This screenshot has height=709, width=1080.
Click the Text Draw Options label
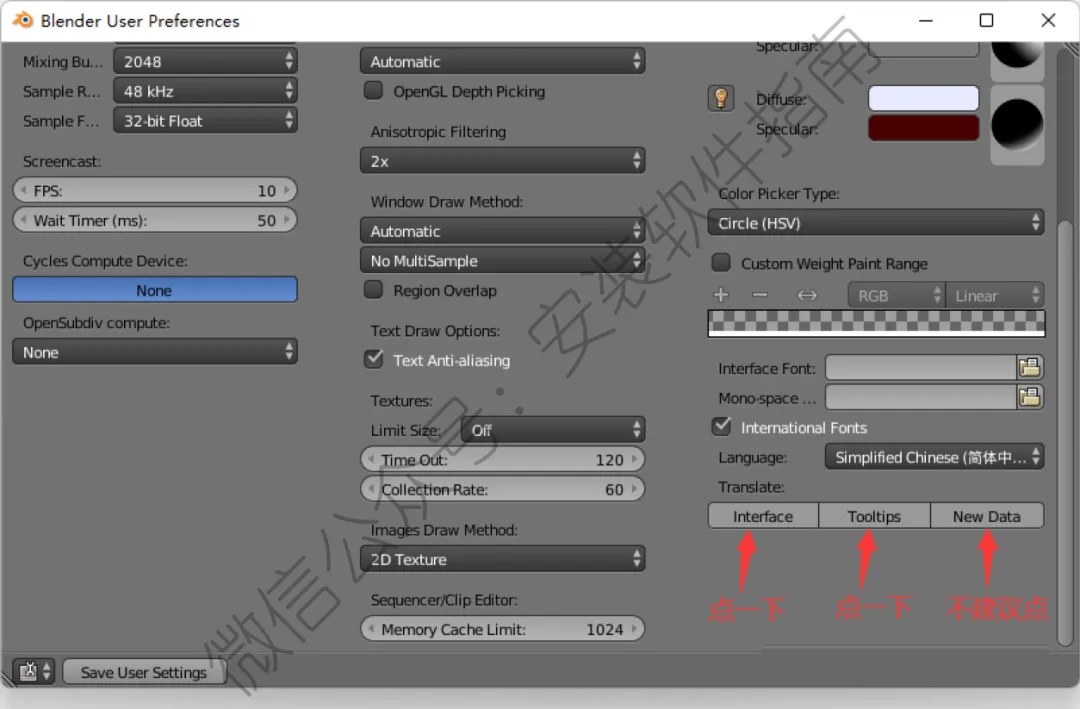click(435, 331)
